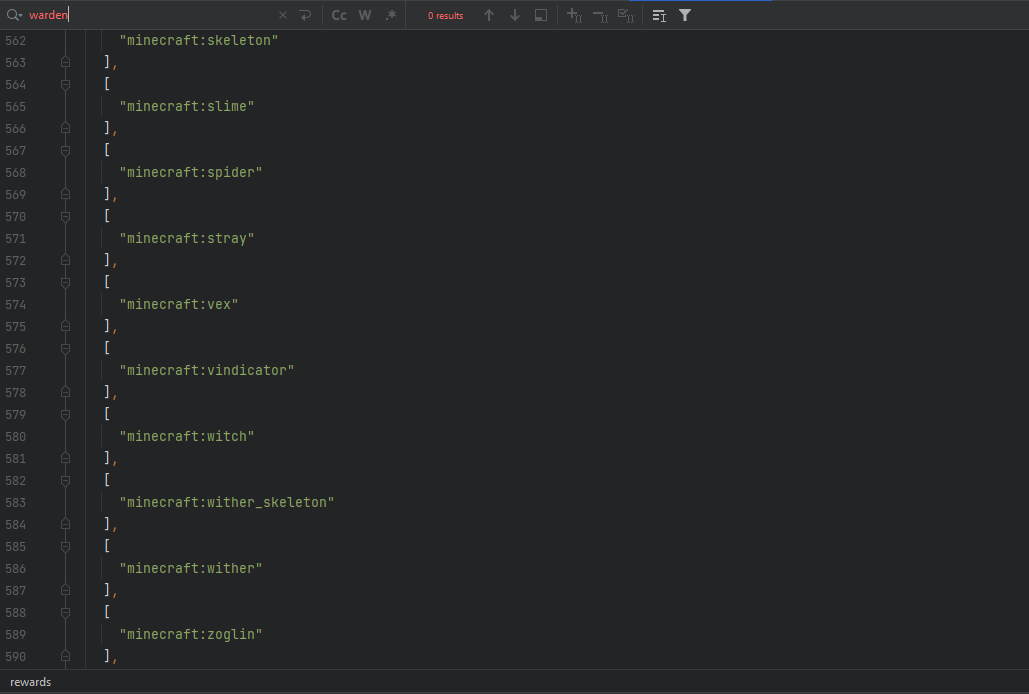Go to previous occurrence up arrow
The image size is (1029, 694).
click(489, 15)
